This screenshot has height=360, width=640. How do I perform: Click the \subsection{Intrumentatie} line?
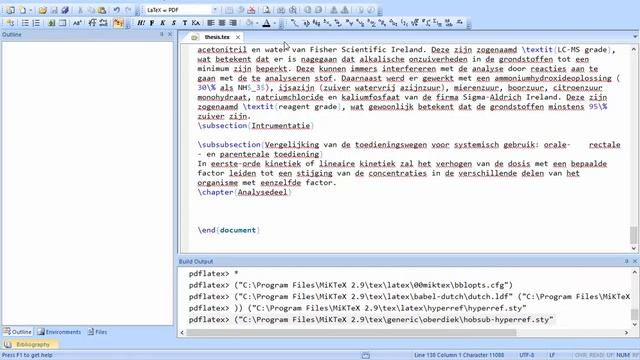pos(256,126)
